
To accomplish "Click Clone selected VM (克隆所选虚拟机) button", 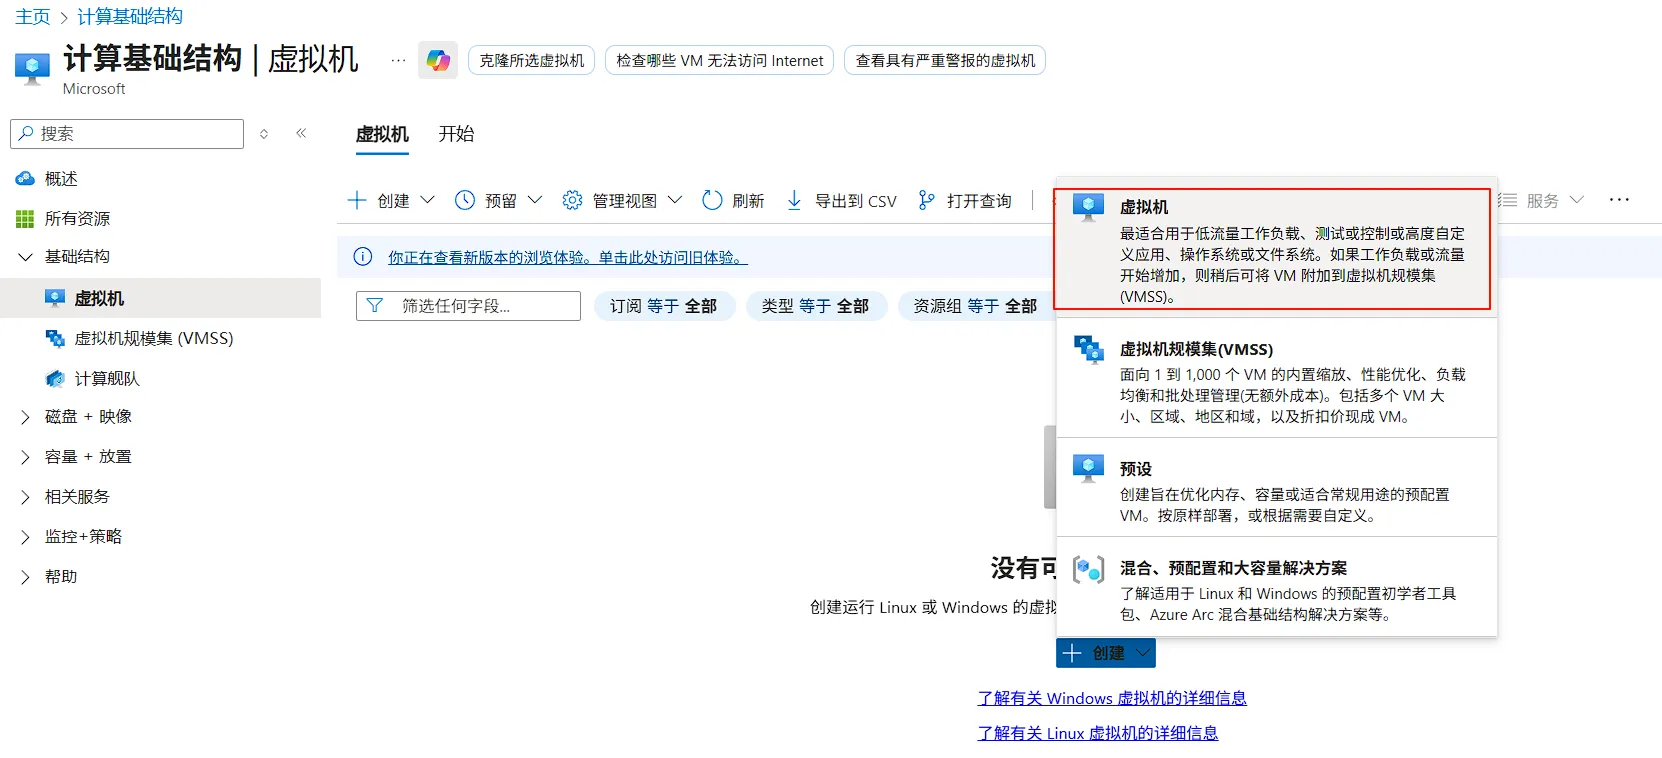I will click(x=531, y=61).
